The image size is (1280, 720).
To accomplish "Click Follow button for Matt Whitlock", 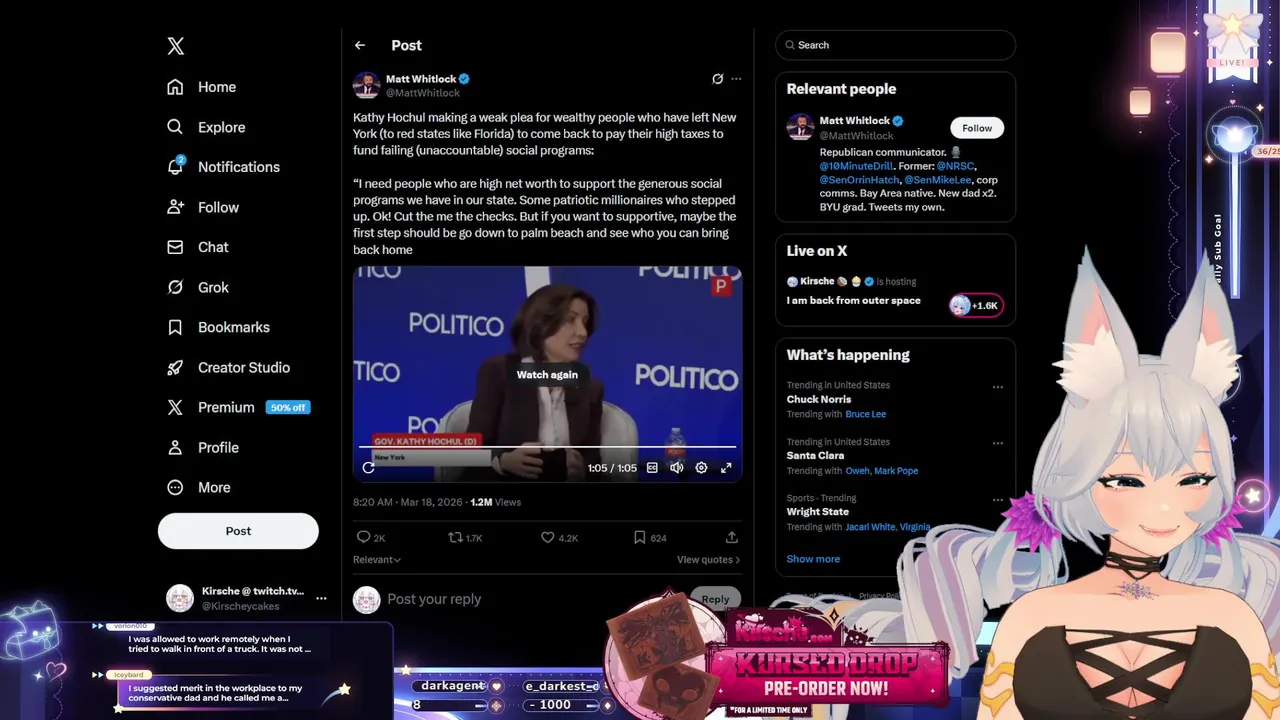I will click(x=977, y=128).
